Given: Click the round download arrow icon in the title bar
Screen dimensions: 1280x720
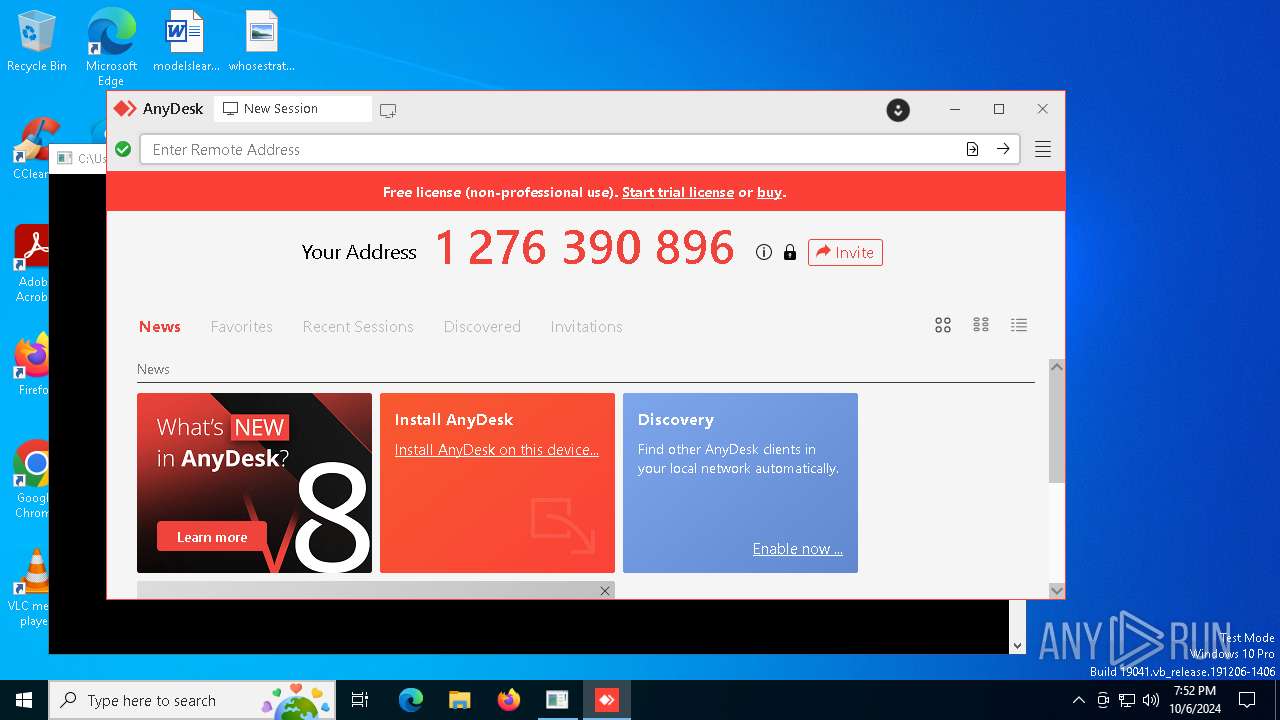Looking at the screenshot, I should [898, 110].
